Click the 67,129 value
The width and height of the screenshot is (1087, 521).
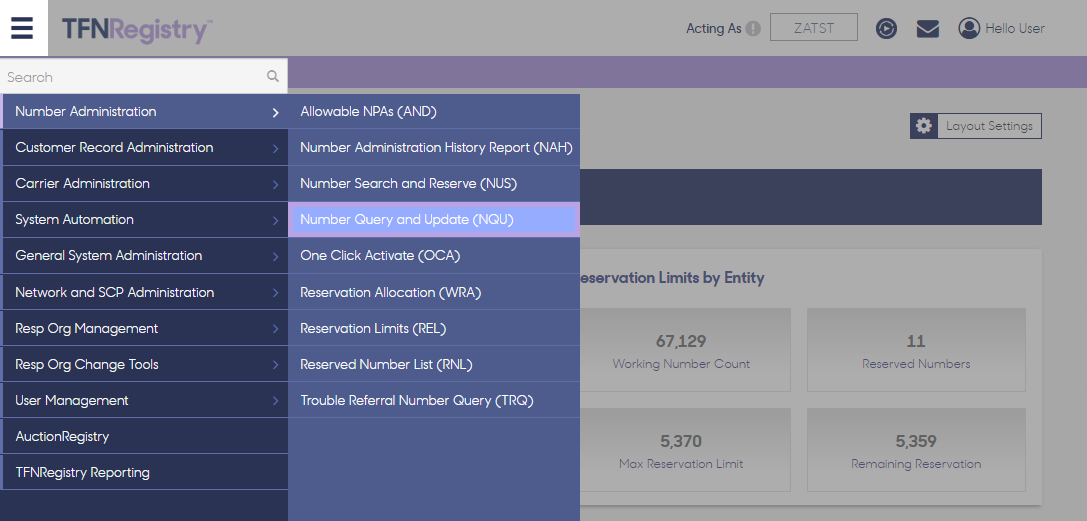(681, 342)
